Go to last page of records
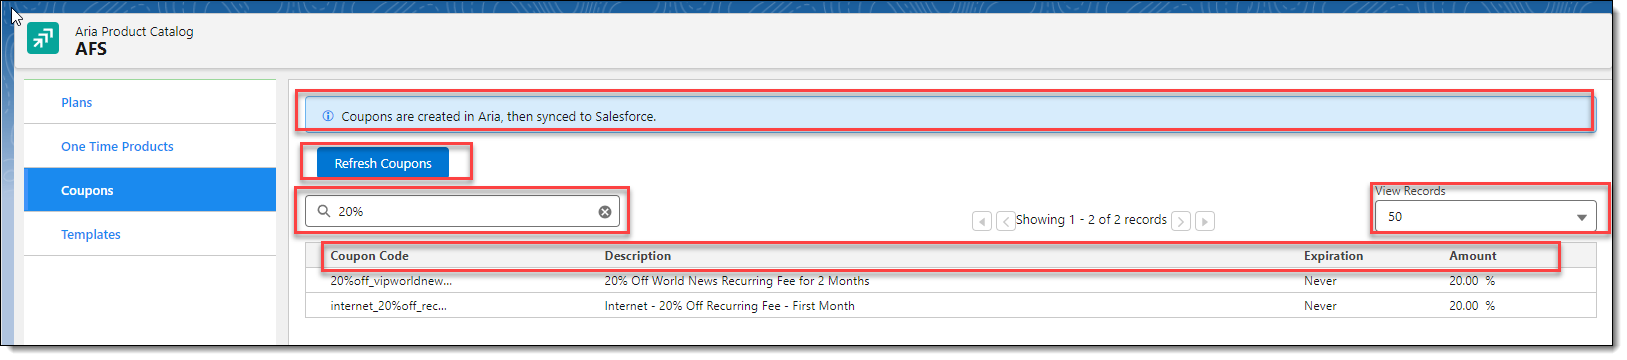The image size is (1627, 360). pyautogui.click(x=1205, y=221)
